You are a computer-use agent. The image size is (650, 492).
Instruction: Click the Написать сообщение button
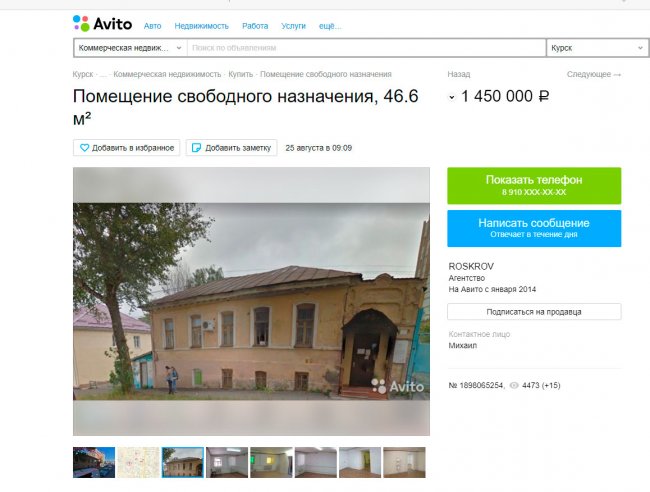[x=534, y=228]
